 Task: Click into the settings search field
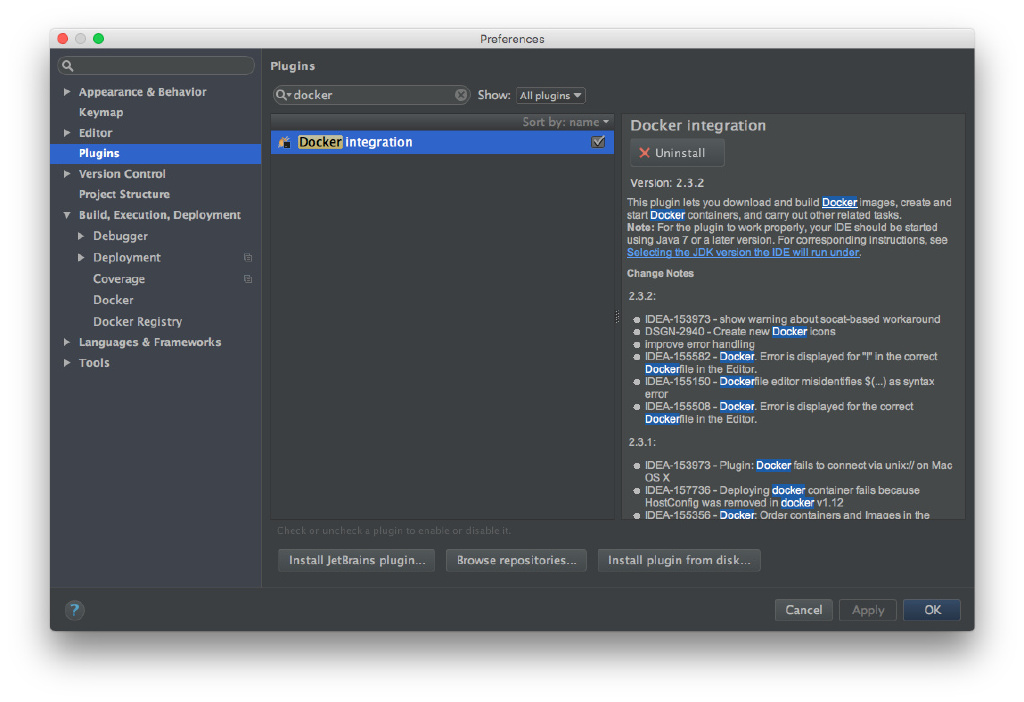(160, 66)
